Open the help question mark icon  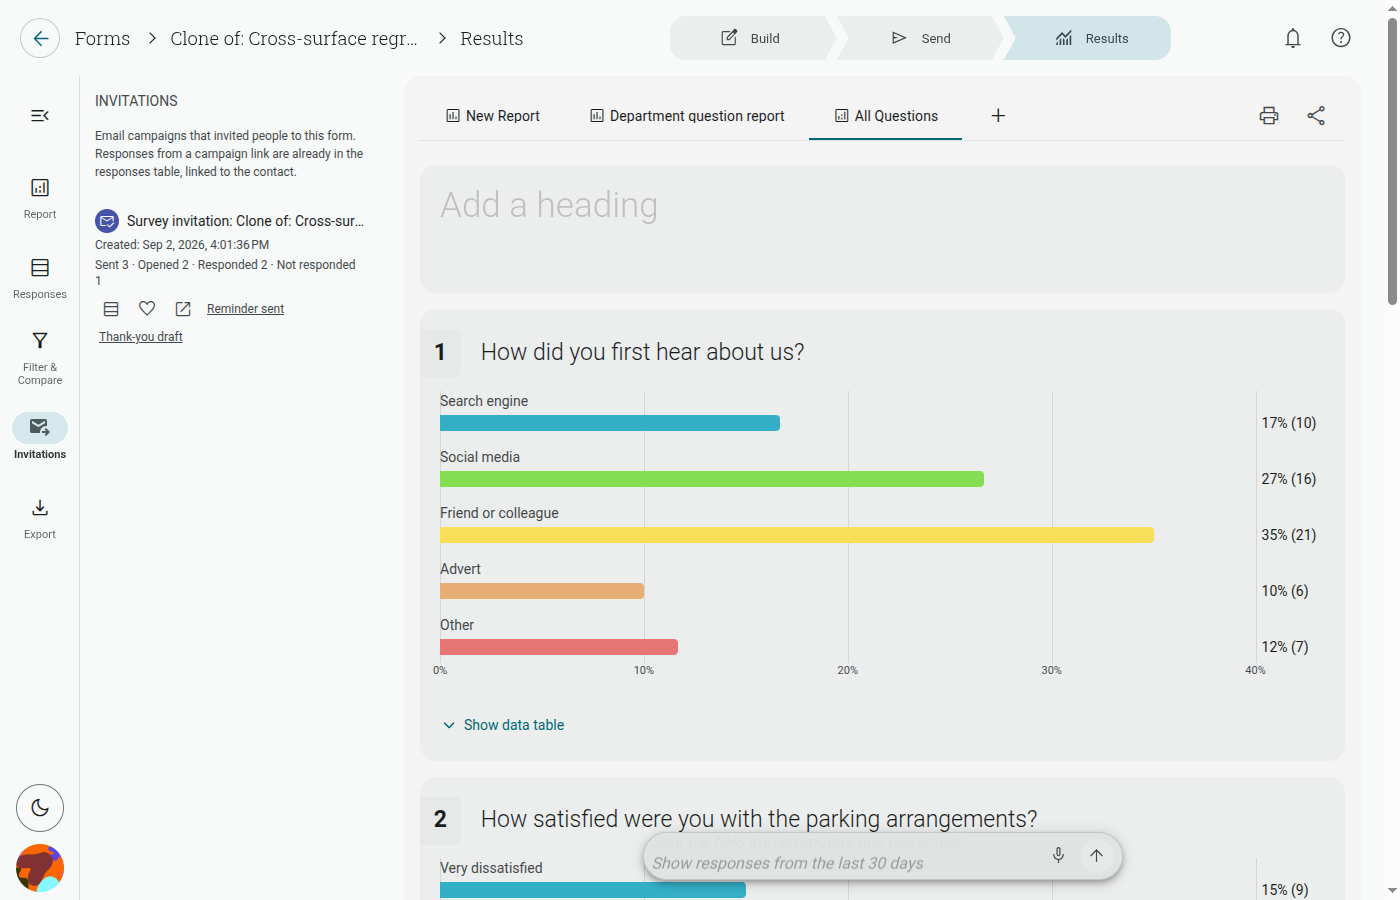(1341, 38)
